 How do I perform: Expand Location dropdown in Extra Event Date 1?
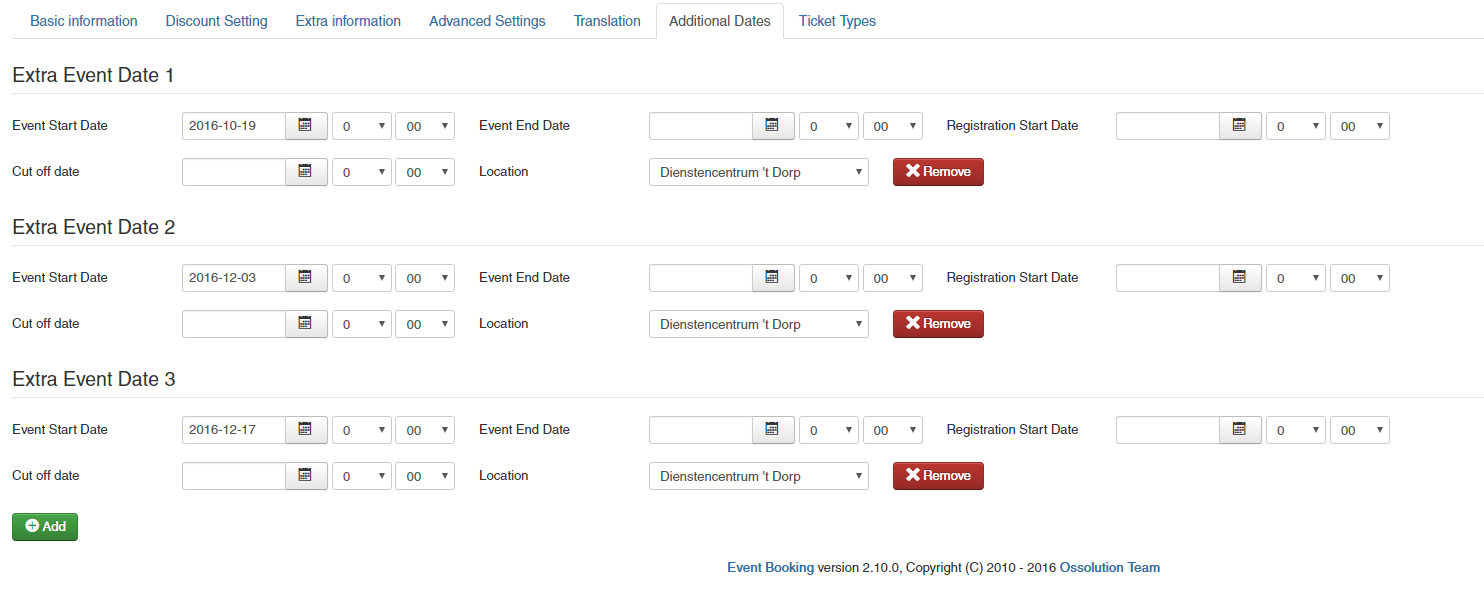tap(758, 172)
